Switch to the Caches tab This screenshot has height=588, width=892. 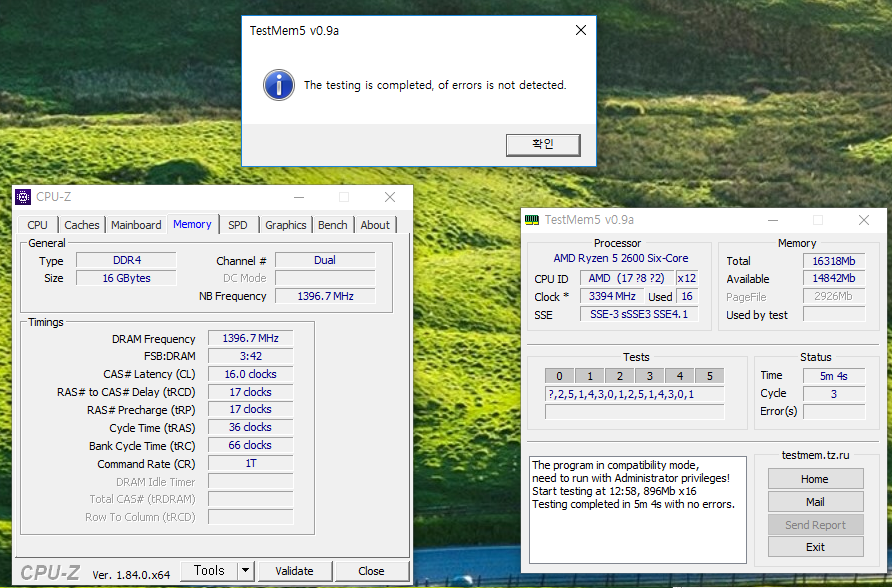81,225
